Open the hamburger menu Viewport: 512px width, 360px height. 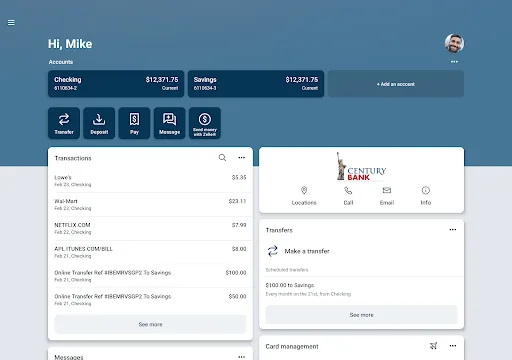(x=11, y=23)
